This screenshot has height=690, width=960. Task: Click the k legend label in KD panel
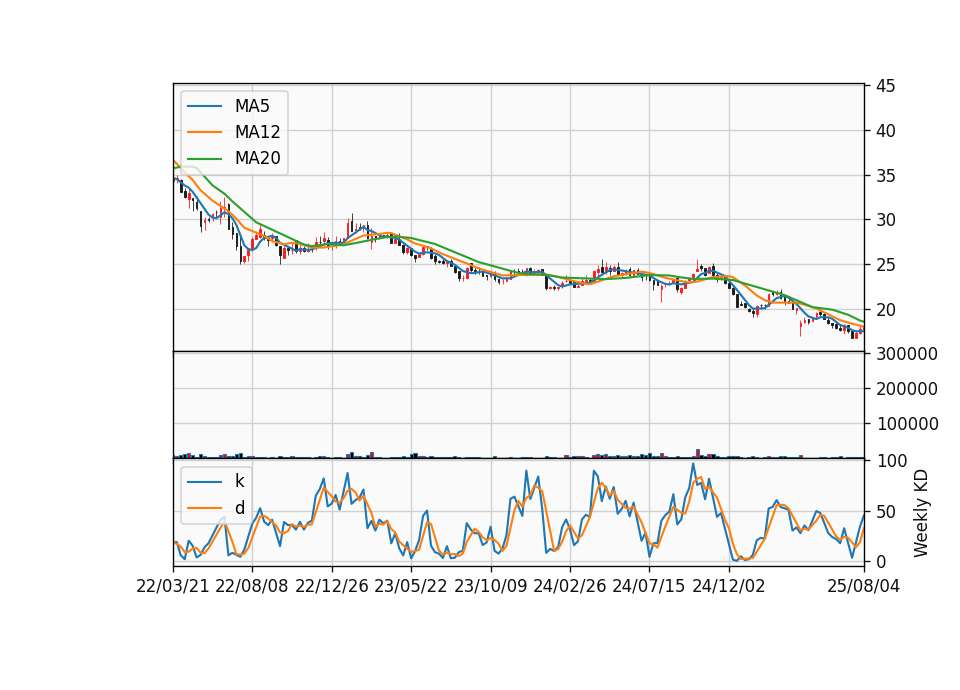[x=239, y=481]
